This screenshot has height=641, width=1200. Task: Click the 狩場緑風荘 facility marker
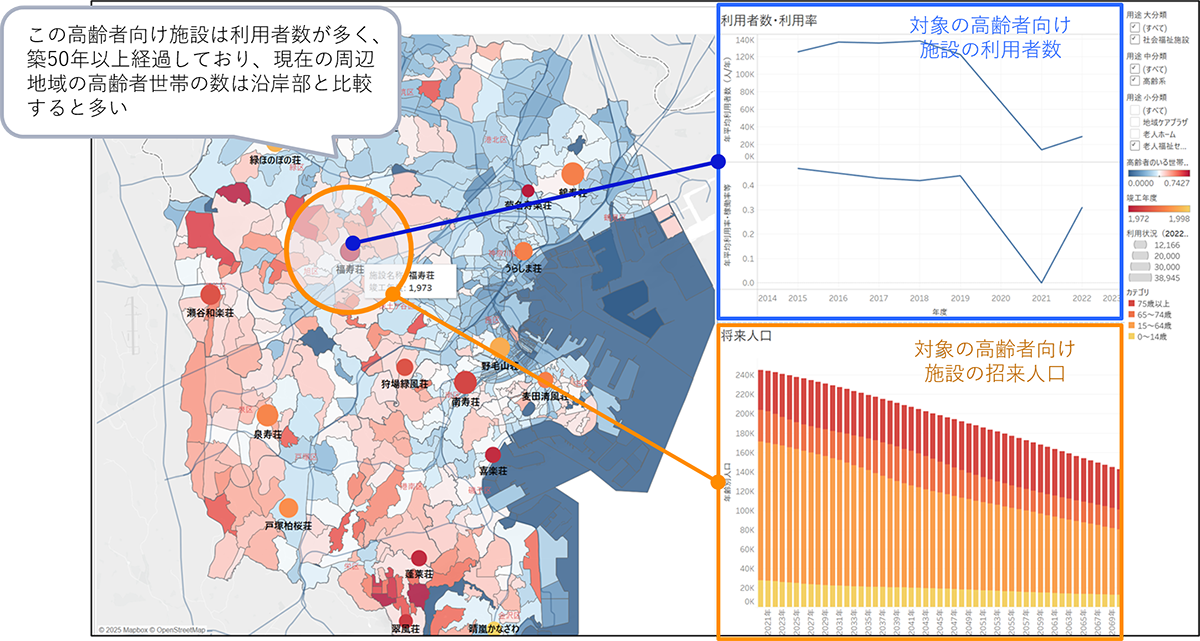click(405, 367)
